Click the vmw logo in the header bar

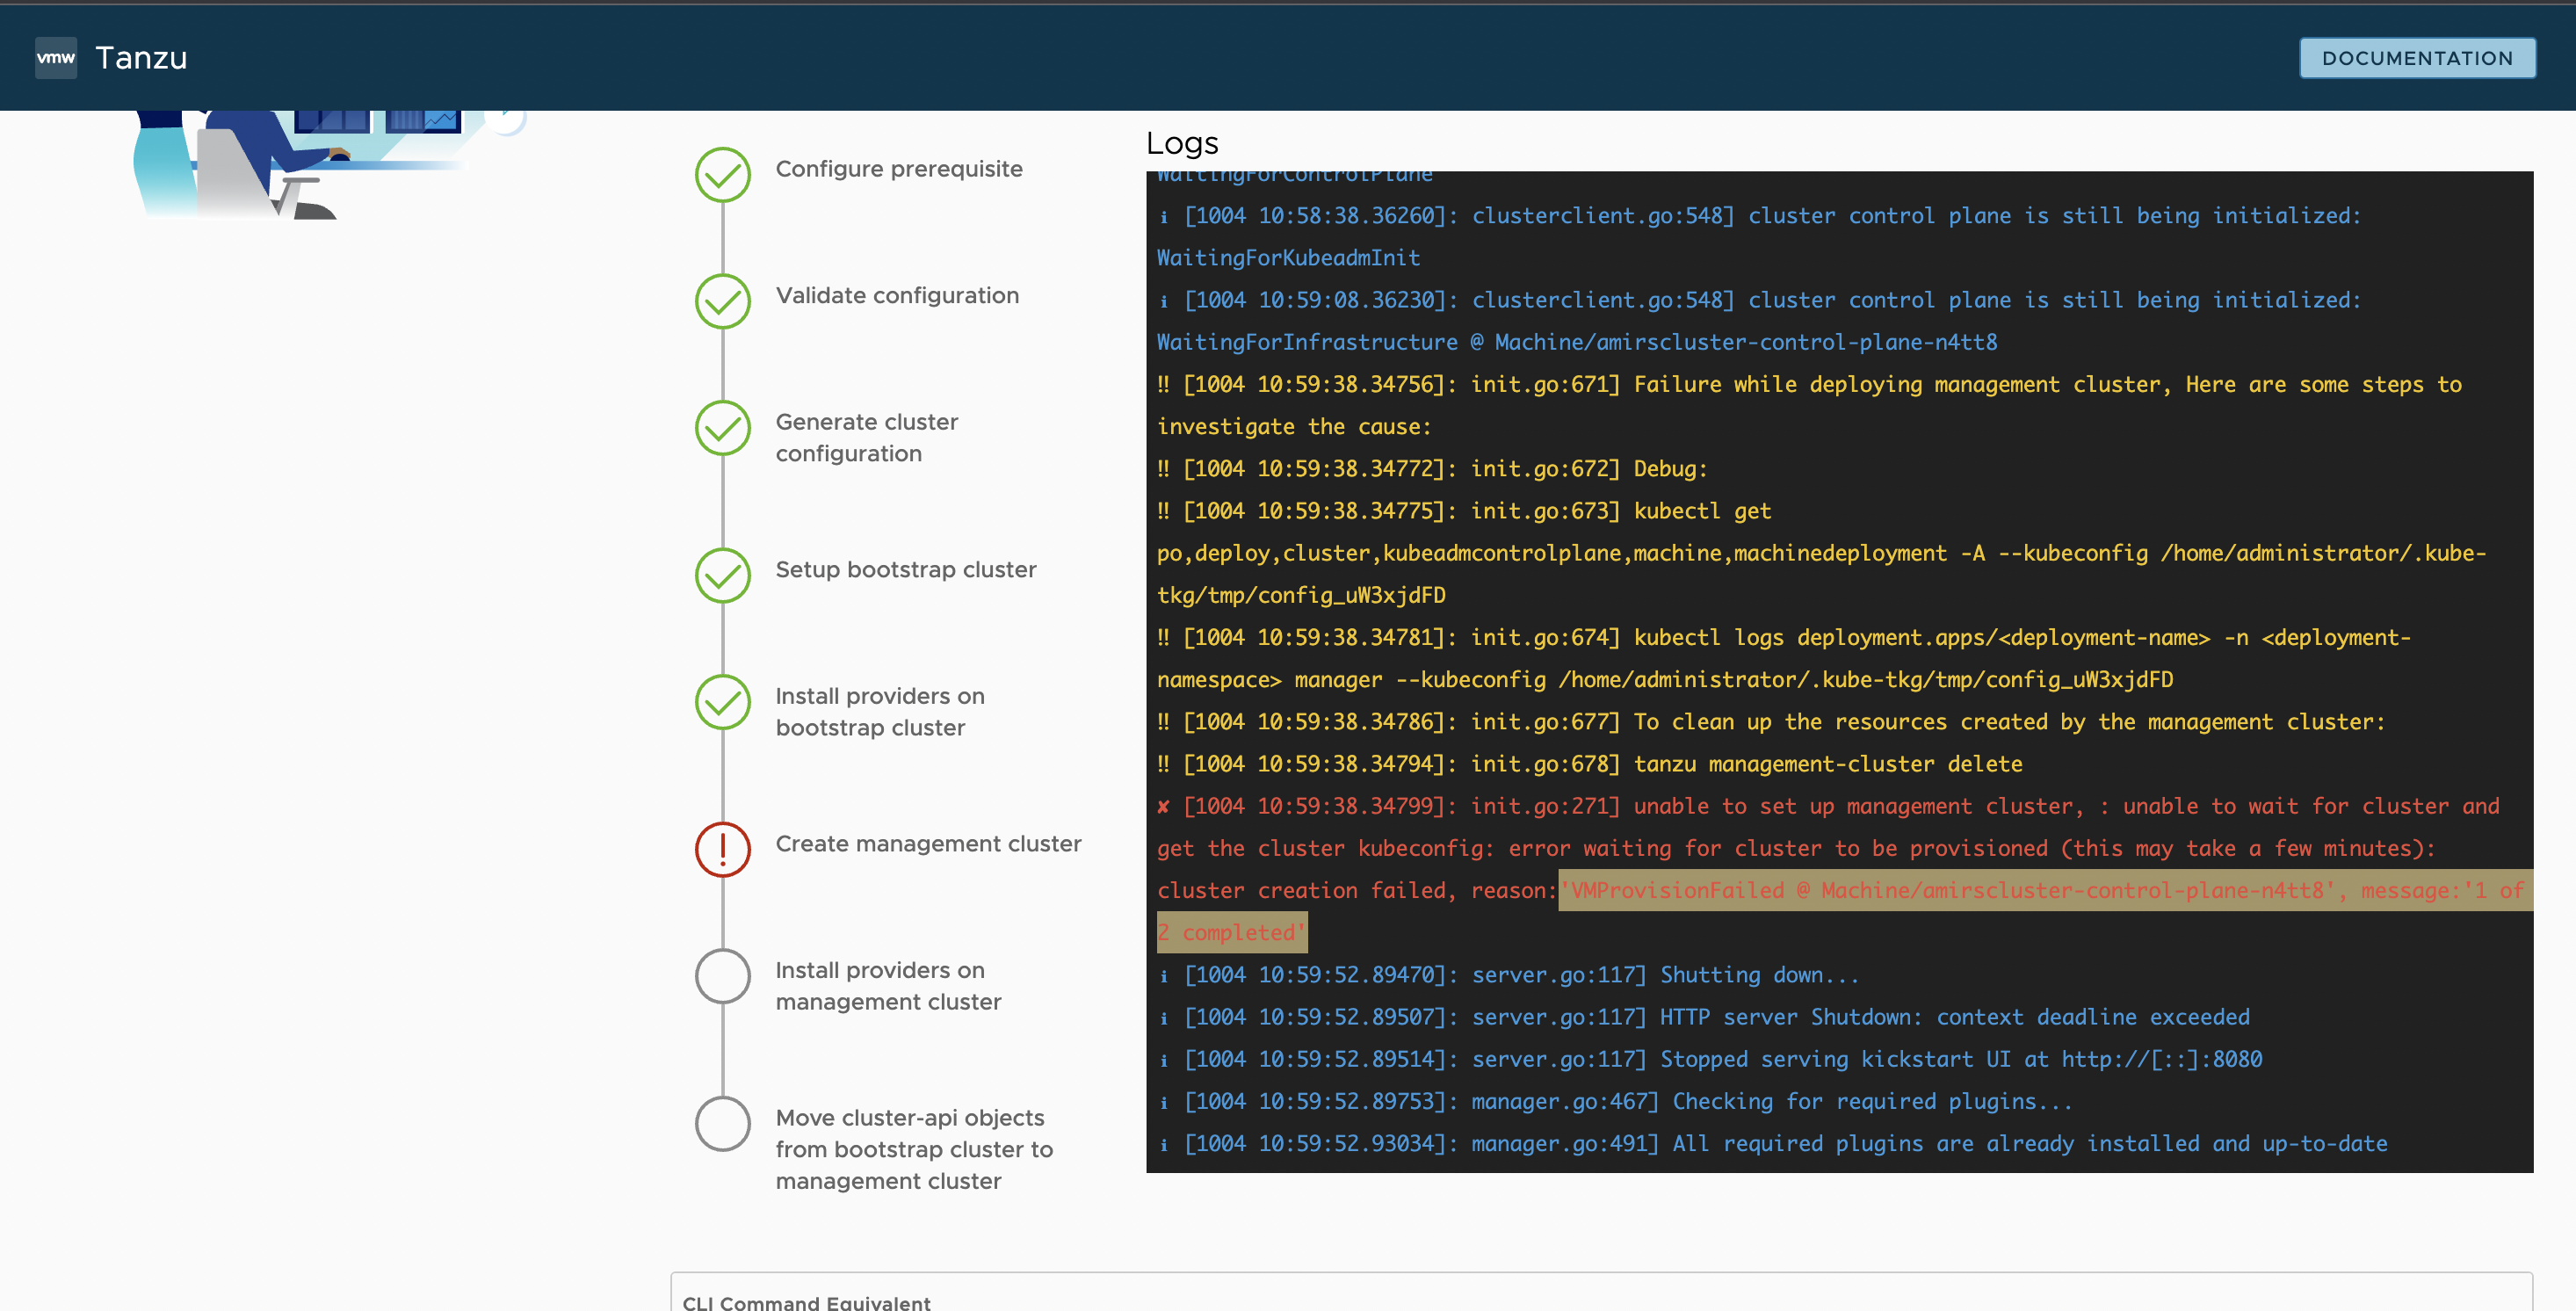55,57
